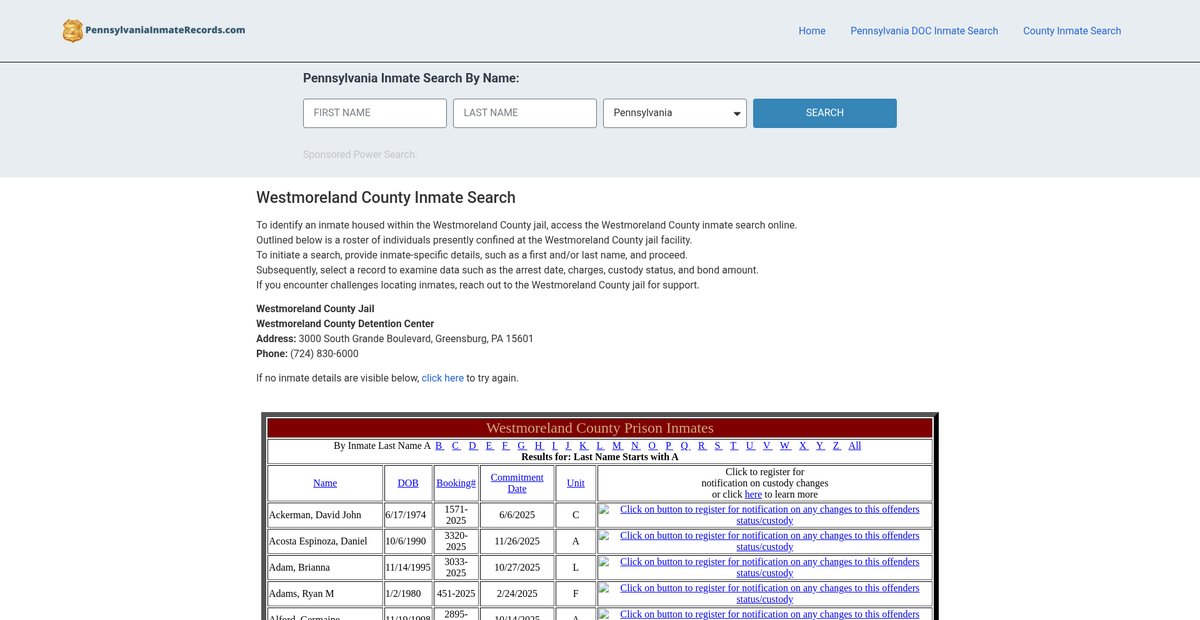Click 'here' to learn more about notifications
The height and width of the screenshot is (620, 1200).
coord(753,494)
